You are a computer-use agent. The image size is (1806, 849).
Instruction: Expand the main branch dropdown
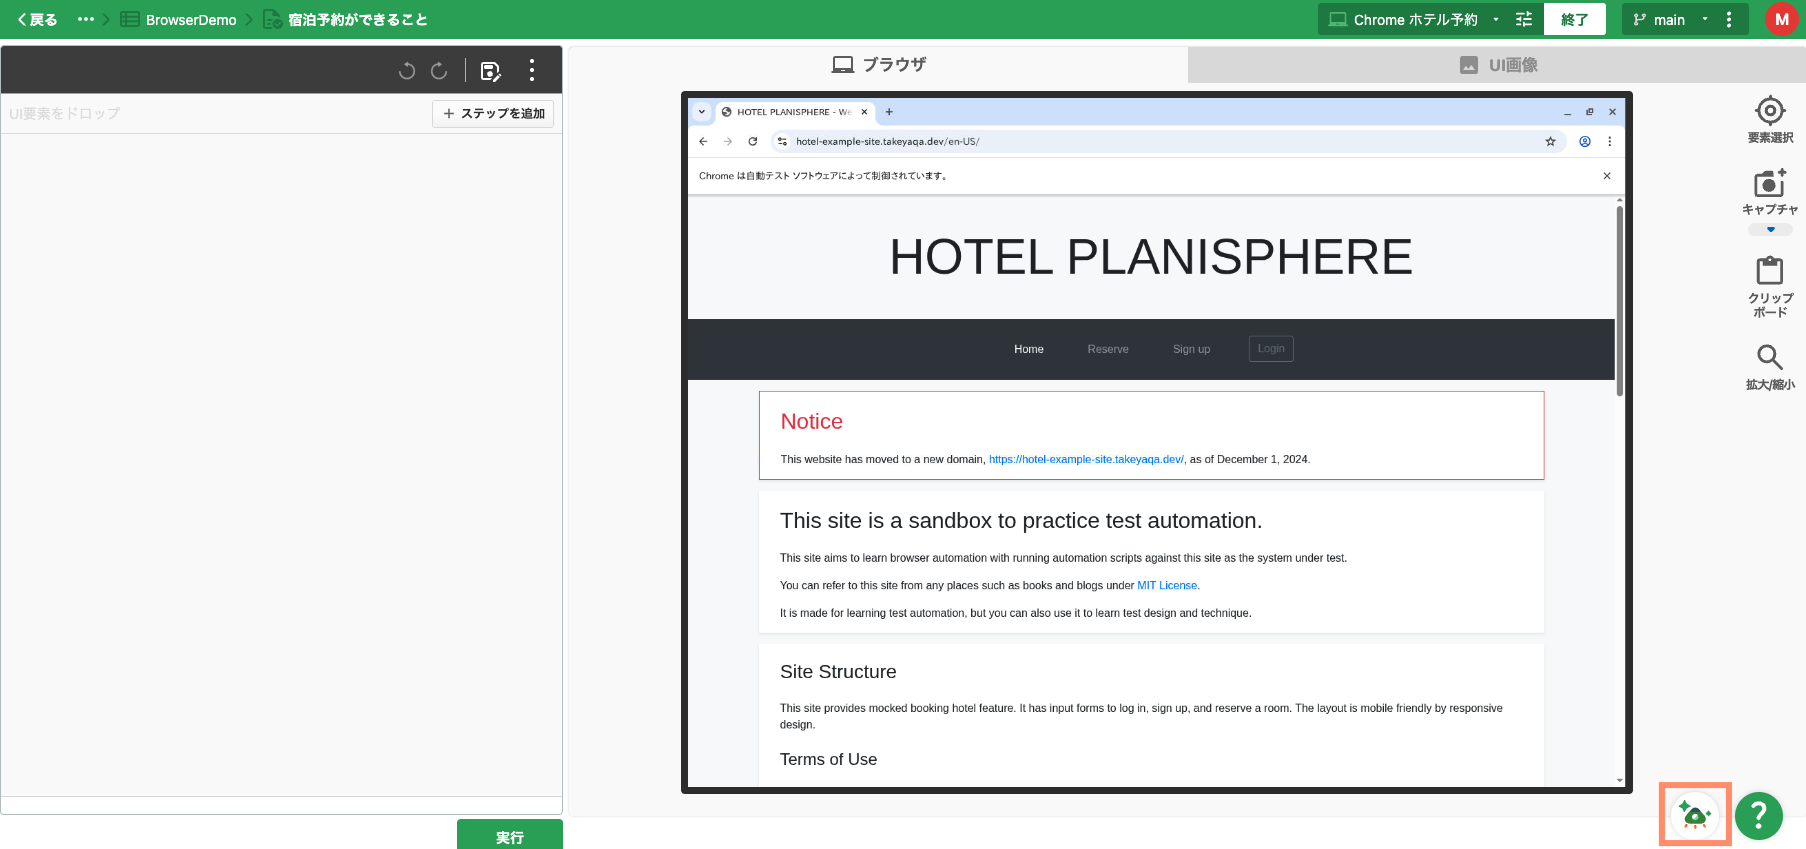1705,20
